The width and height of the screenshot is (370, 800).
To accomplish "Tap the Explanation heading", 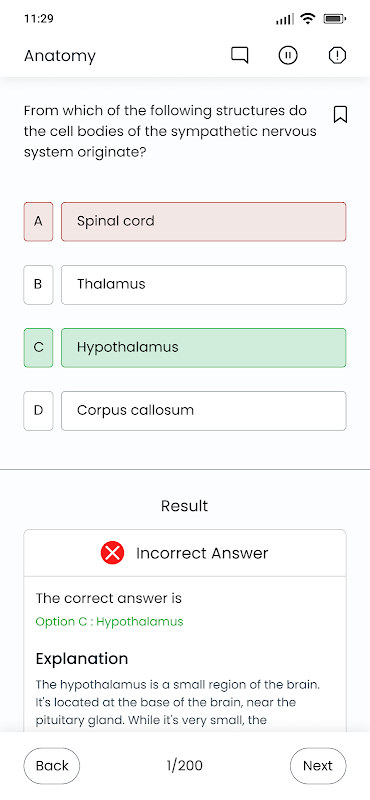I will pos(82,659).
